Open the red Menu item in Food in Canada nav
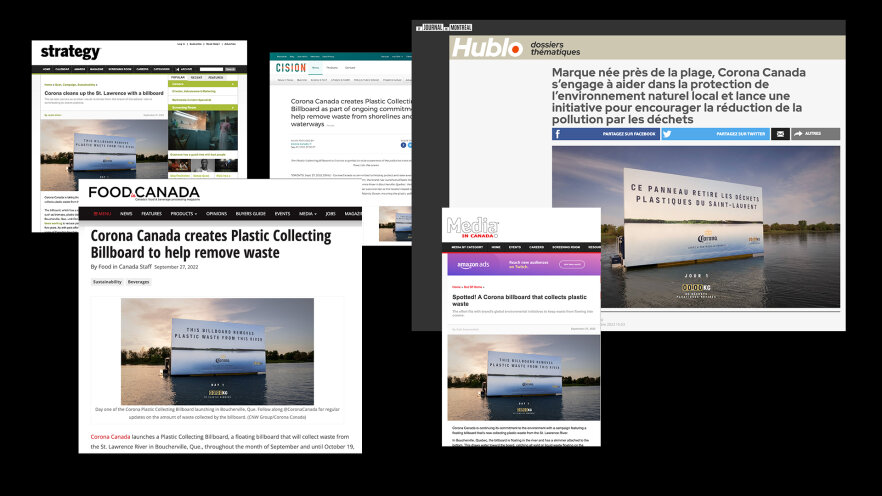Image resolution: width=882 pixels, height=496 pixels. click(x=102, y=214)
